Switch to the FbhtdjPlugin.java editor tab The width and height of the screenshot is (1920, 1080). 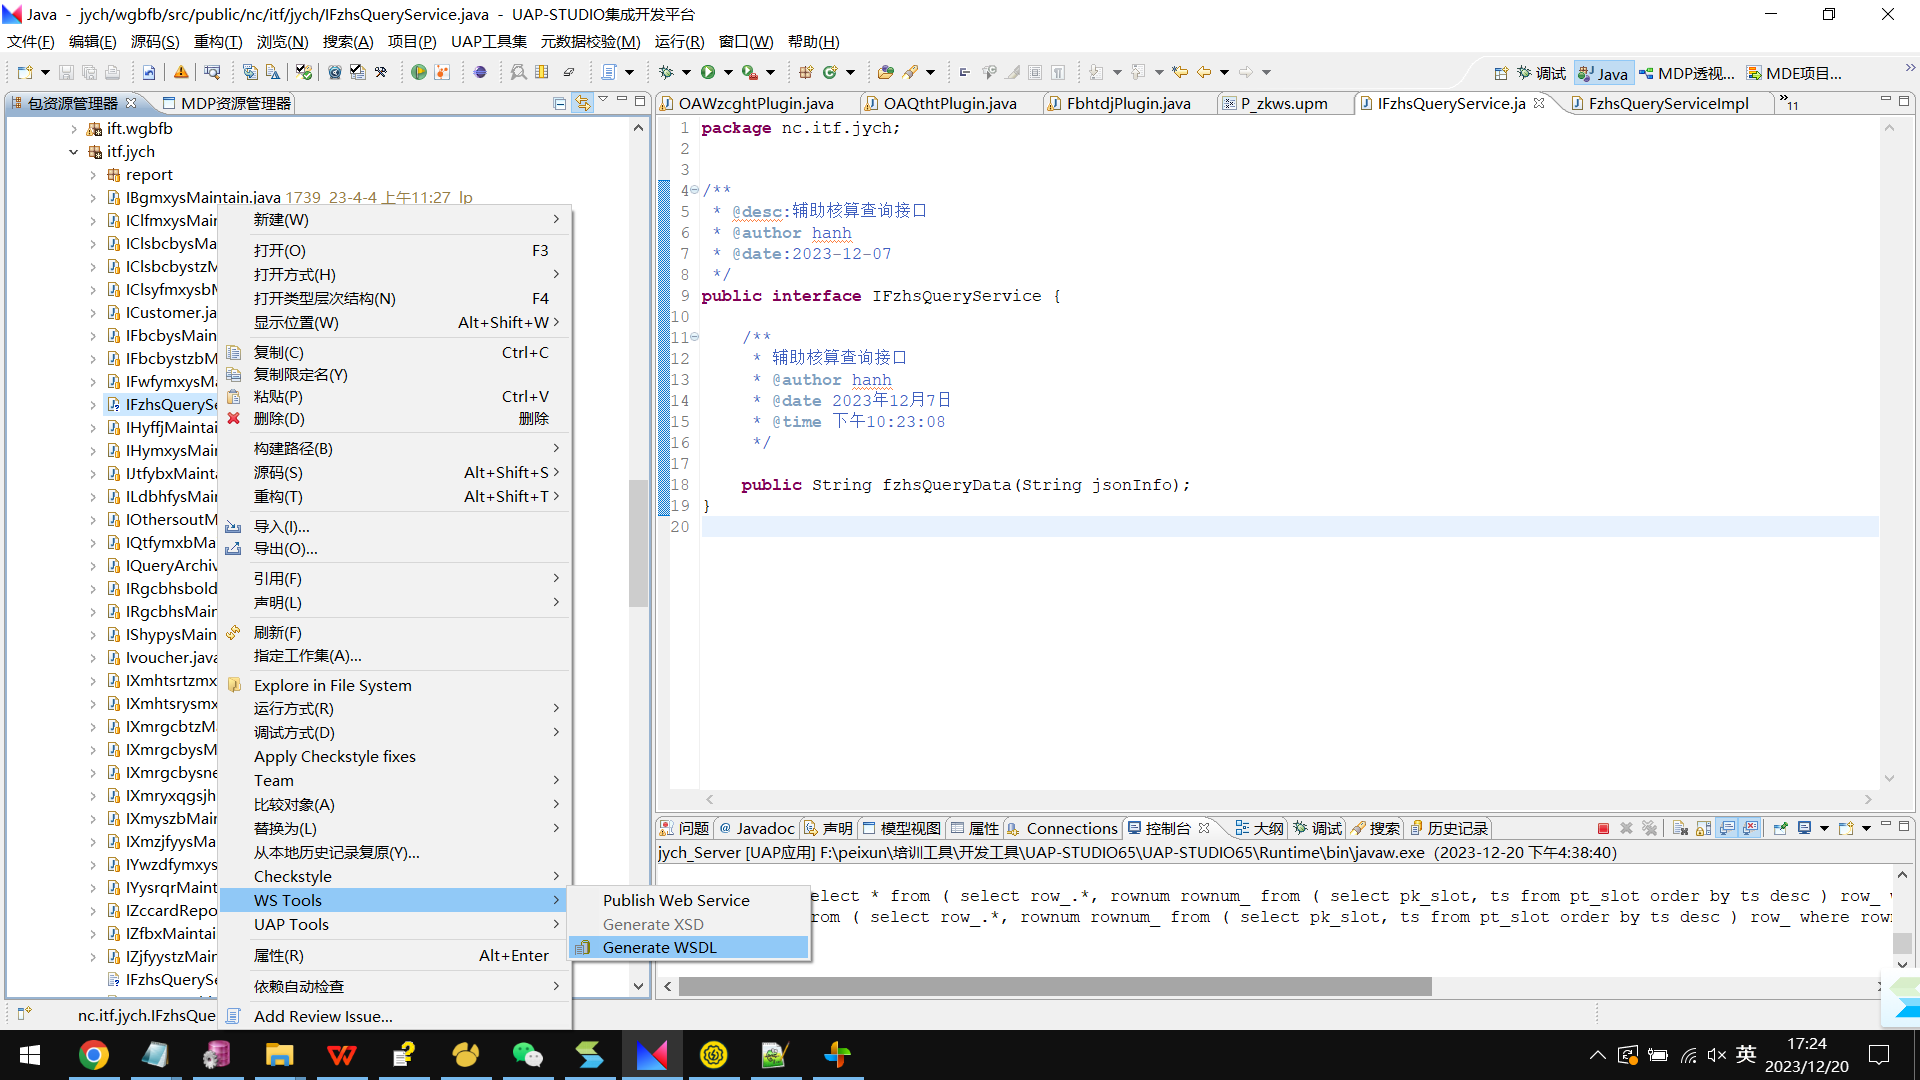pos(1127,103)
